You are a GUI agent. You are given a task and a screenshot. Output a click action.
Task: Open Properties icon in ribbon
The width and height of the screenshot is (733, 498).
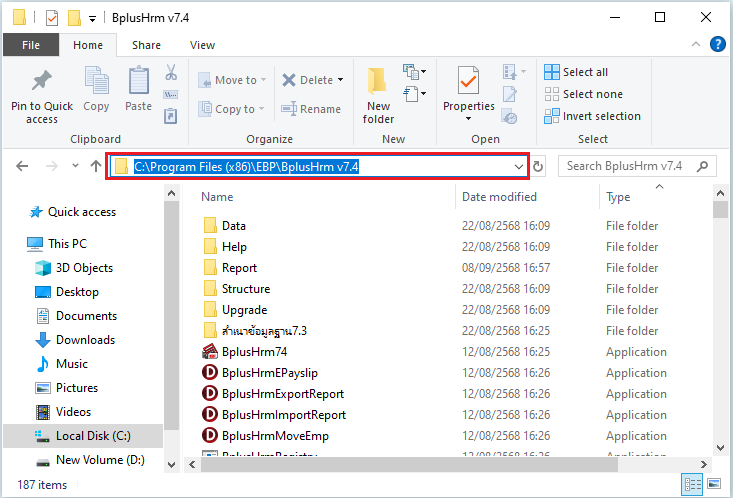click(x=468, y=82)
